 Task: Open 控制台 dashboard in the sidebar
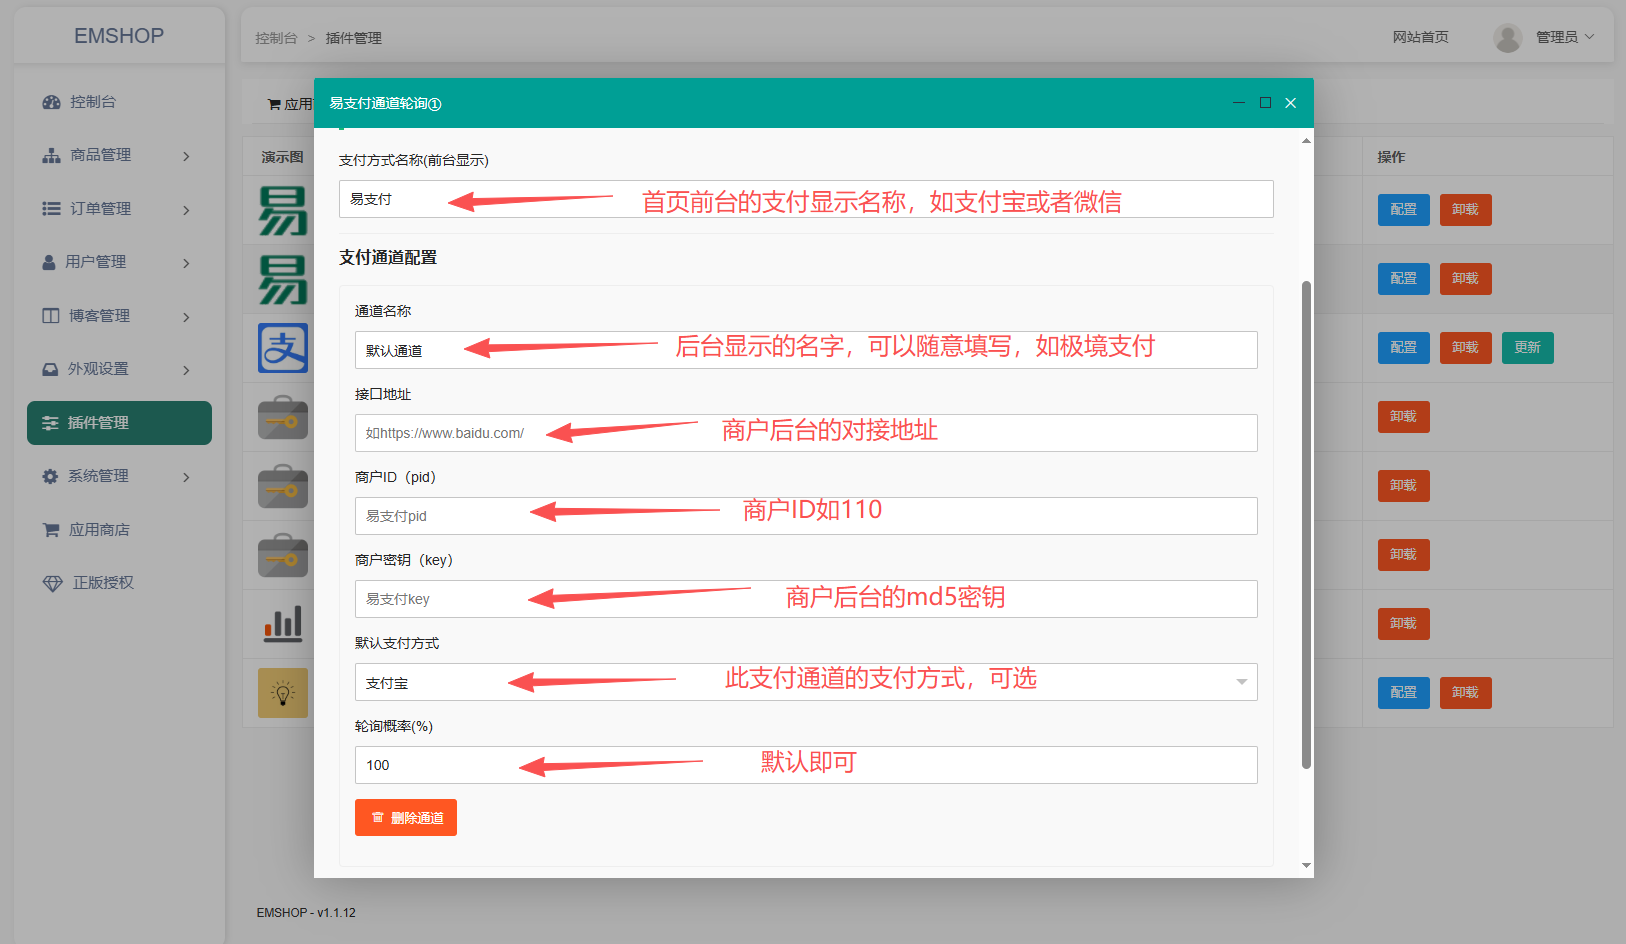(x=93, y=102)
